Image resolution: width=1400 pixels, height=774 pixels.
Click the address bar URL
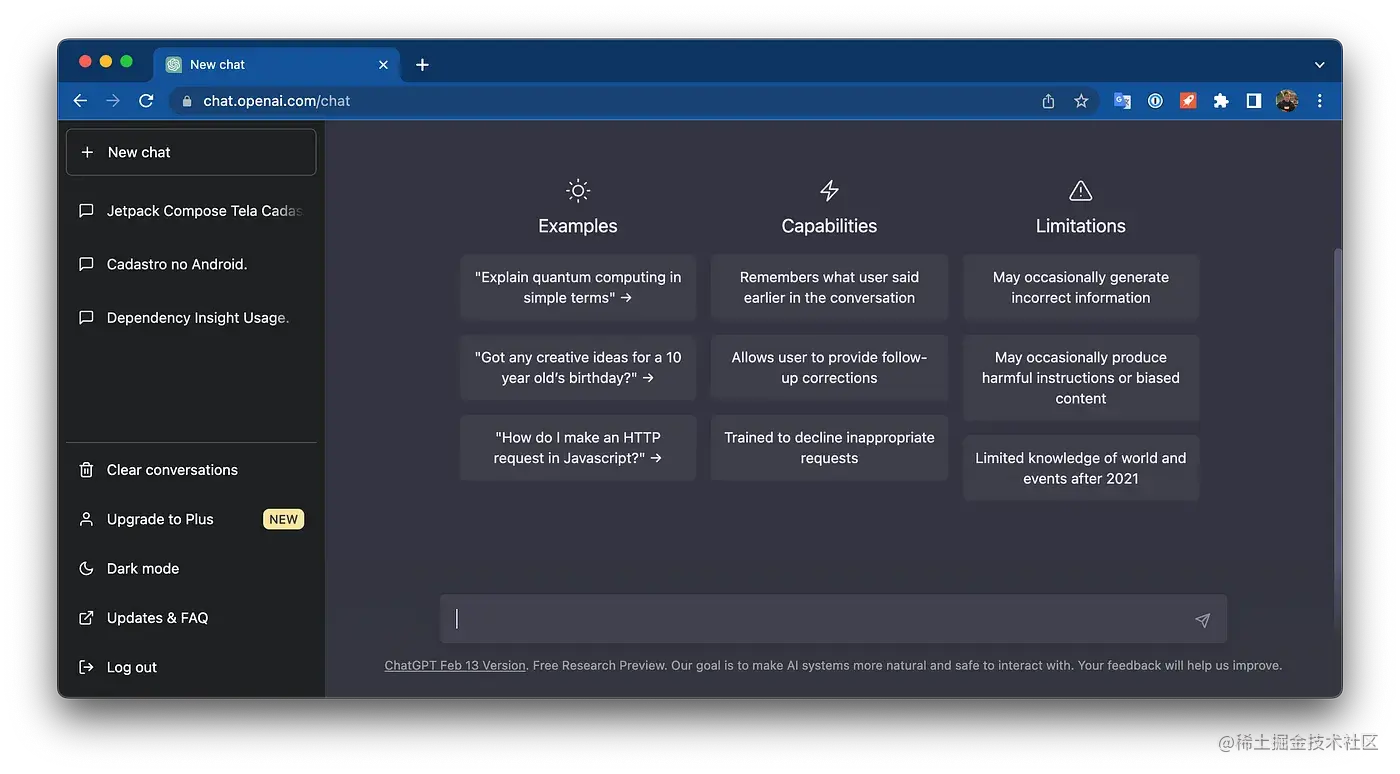pos(277,101)
